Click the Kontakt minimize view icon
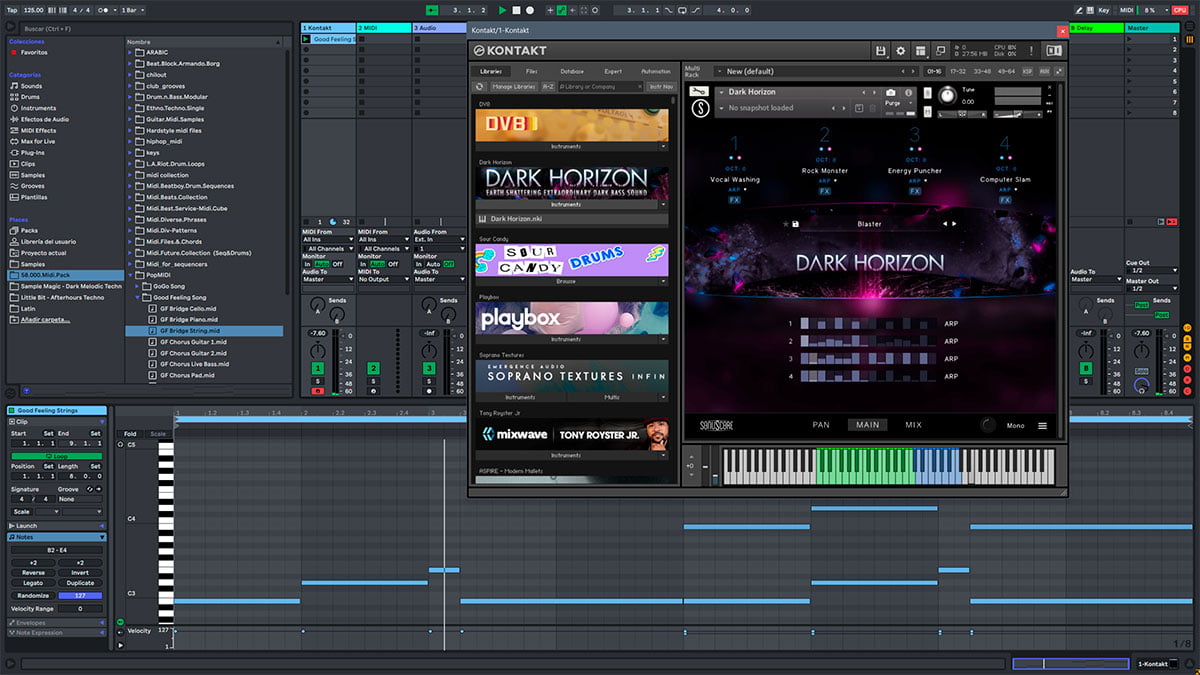The height and width of the screenshot is (675, 1200). (941, 50)
